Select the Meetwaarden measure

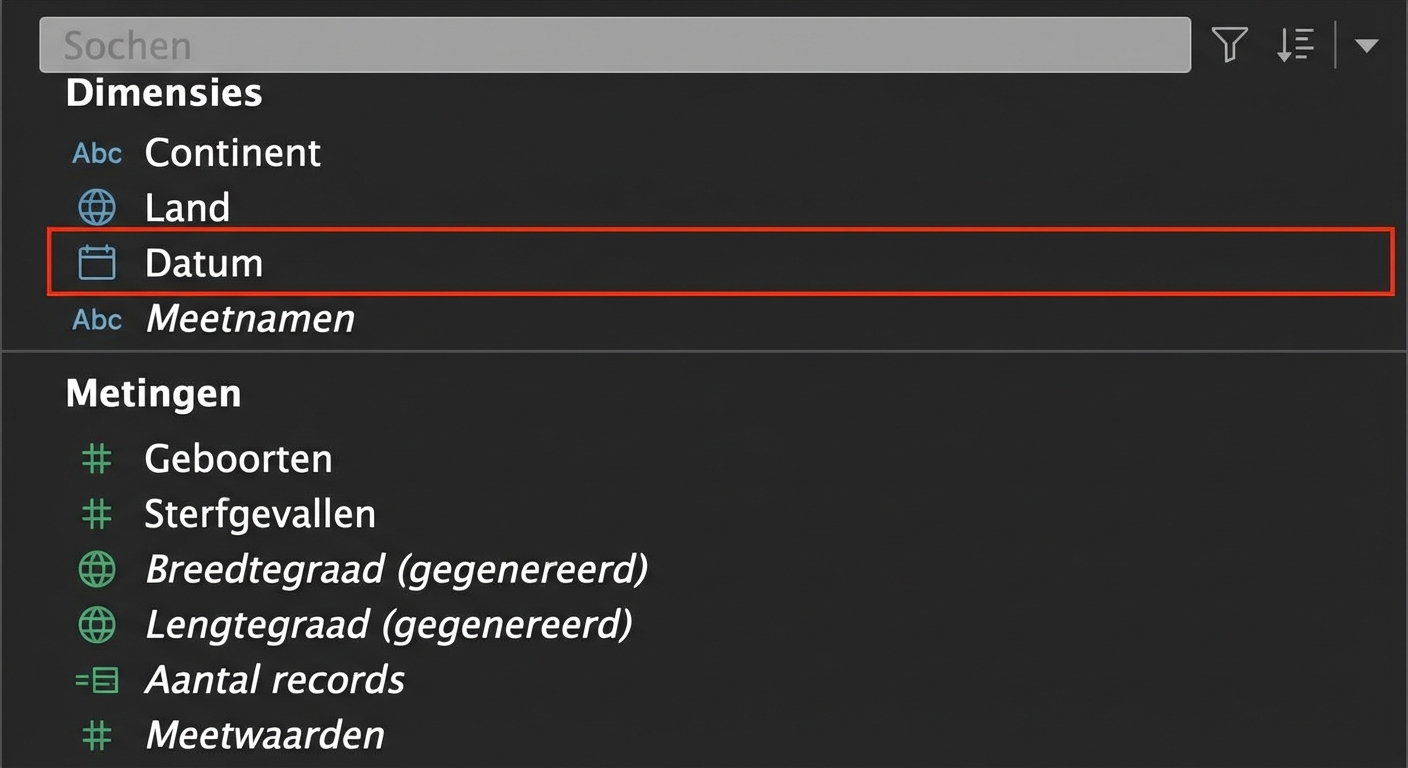point(265,735)
